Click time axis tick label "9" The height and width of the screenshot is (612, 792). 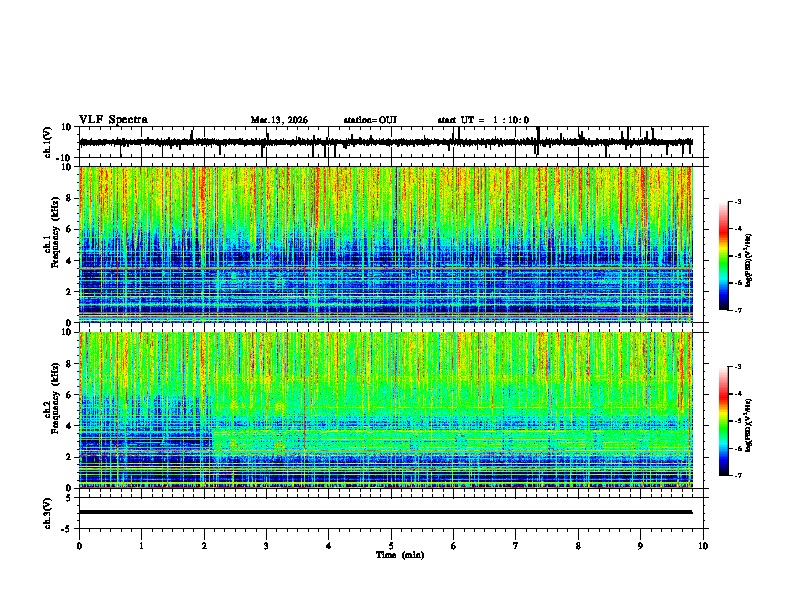(640, 546)
